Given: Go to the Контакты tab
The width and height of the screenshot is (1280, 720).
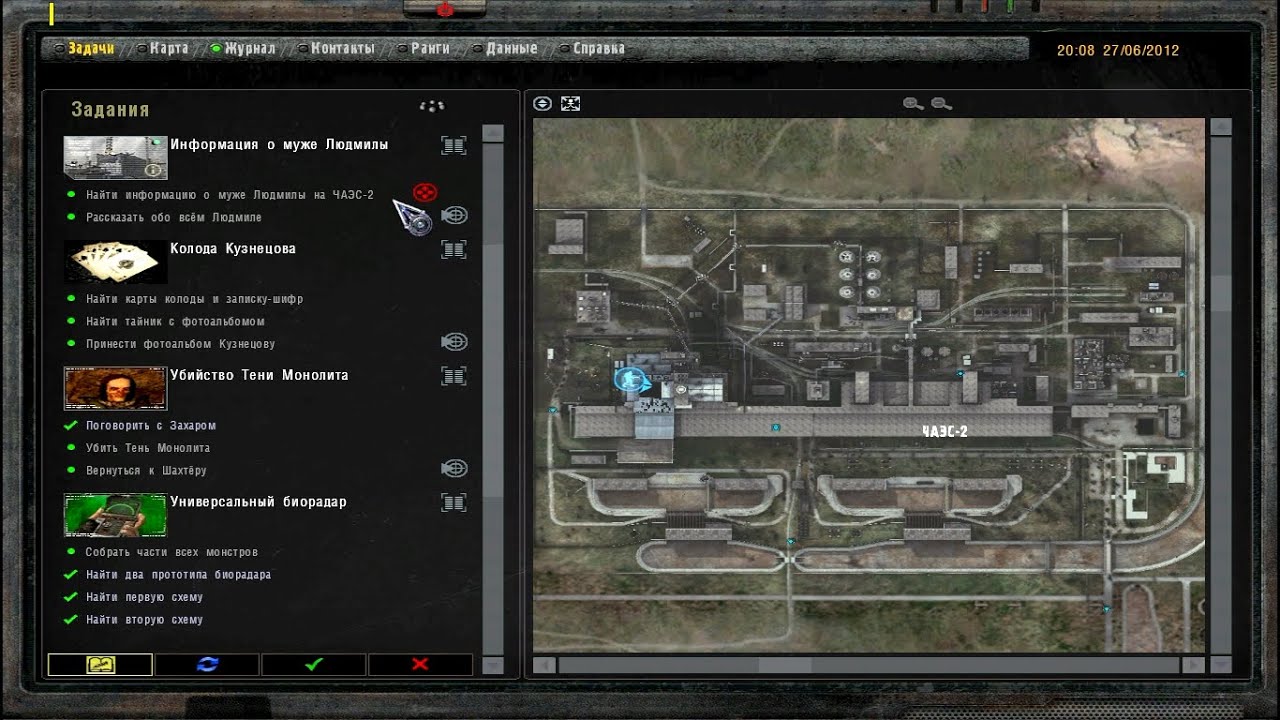Looking at the screenshot, I should click(x=343, y=48).
